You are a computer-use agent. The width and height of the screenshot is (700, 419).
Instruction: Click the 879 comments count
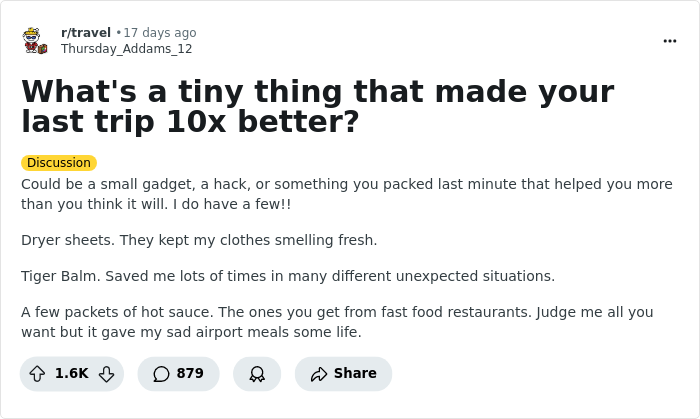[190, 374]
